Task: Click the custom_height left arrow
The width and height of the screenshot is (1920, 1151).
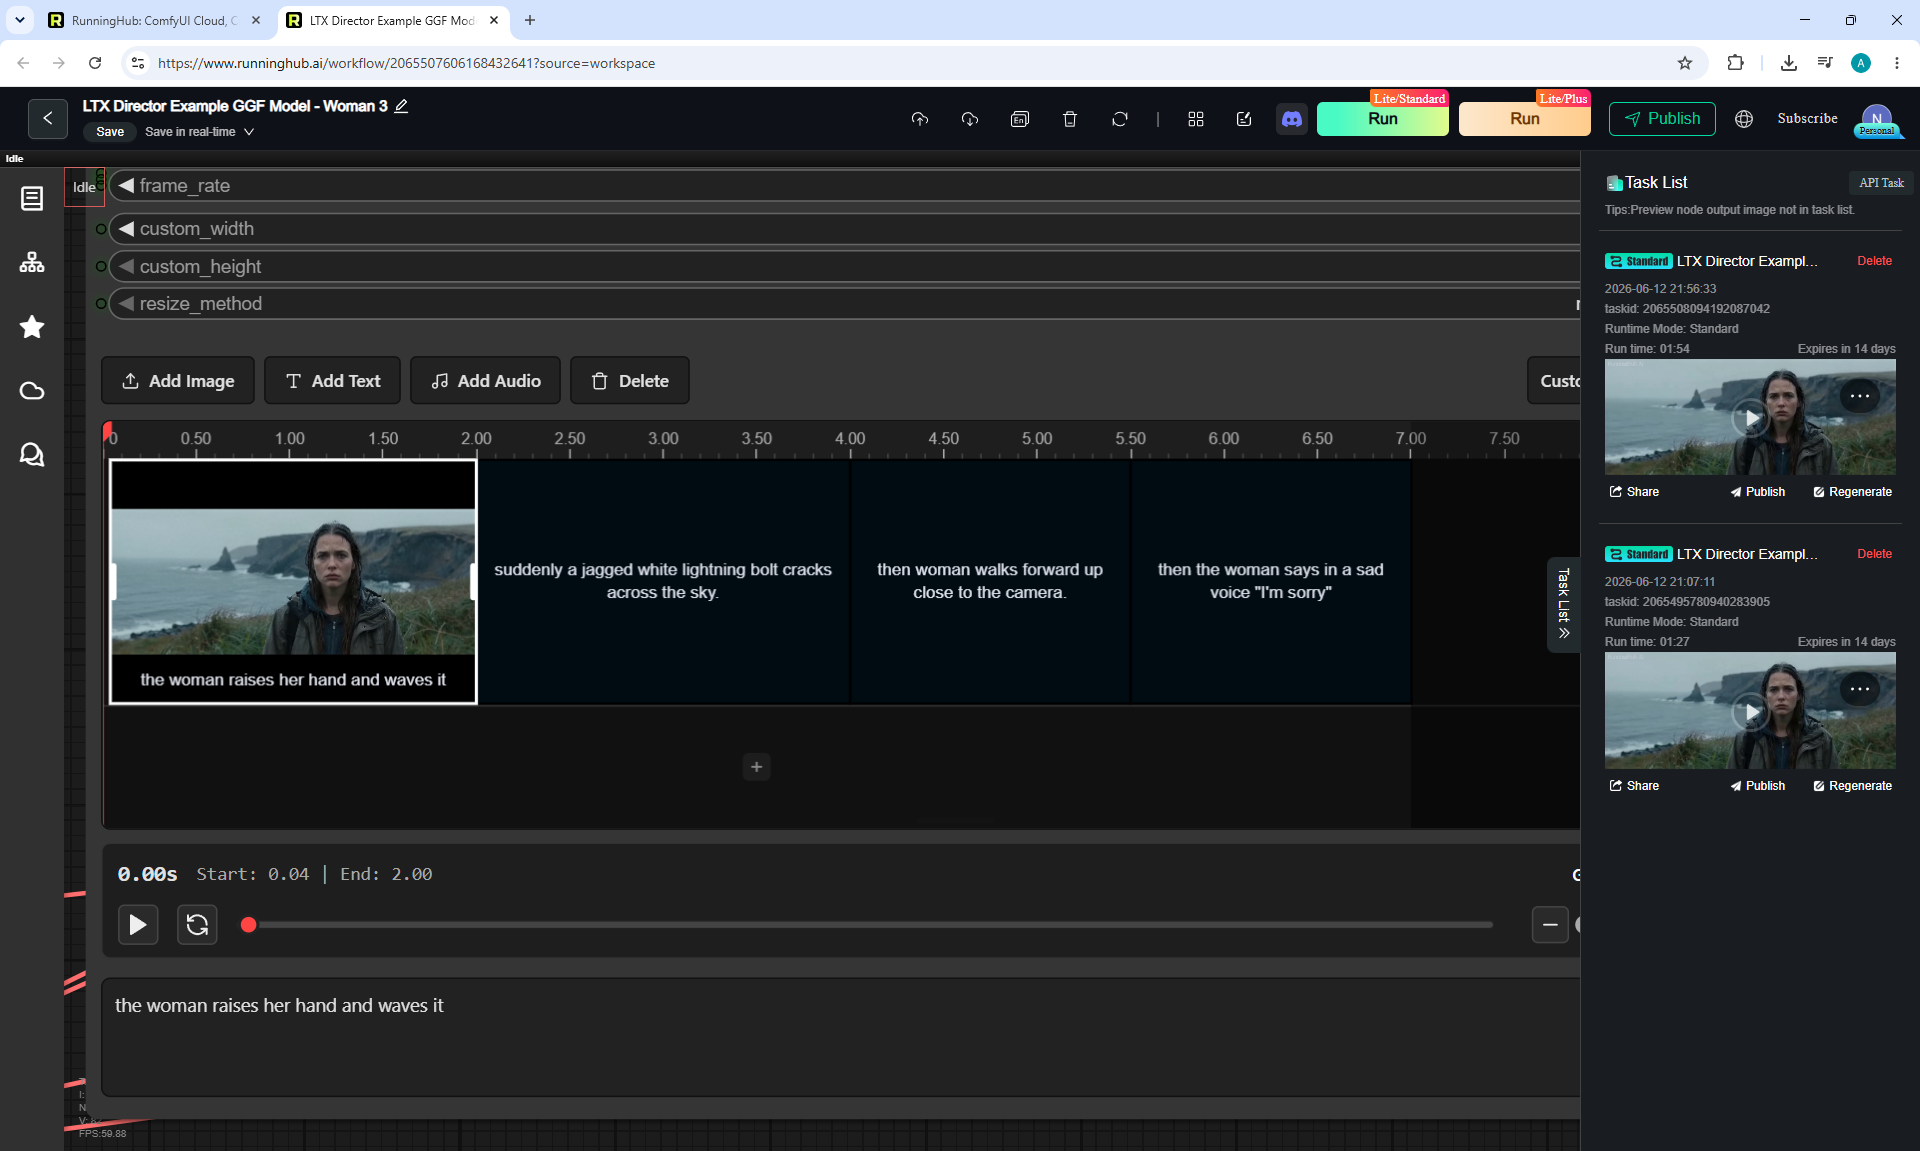Action: (x=126, y=267)
